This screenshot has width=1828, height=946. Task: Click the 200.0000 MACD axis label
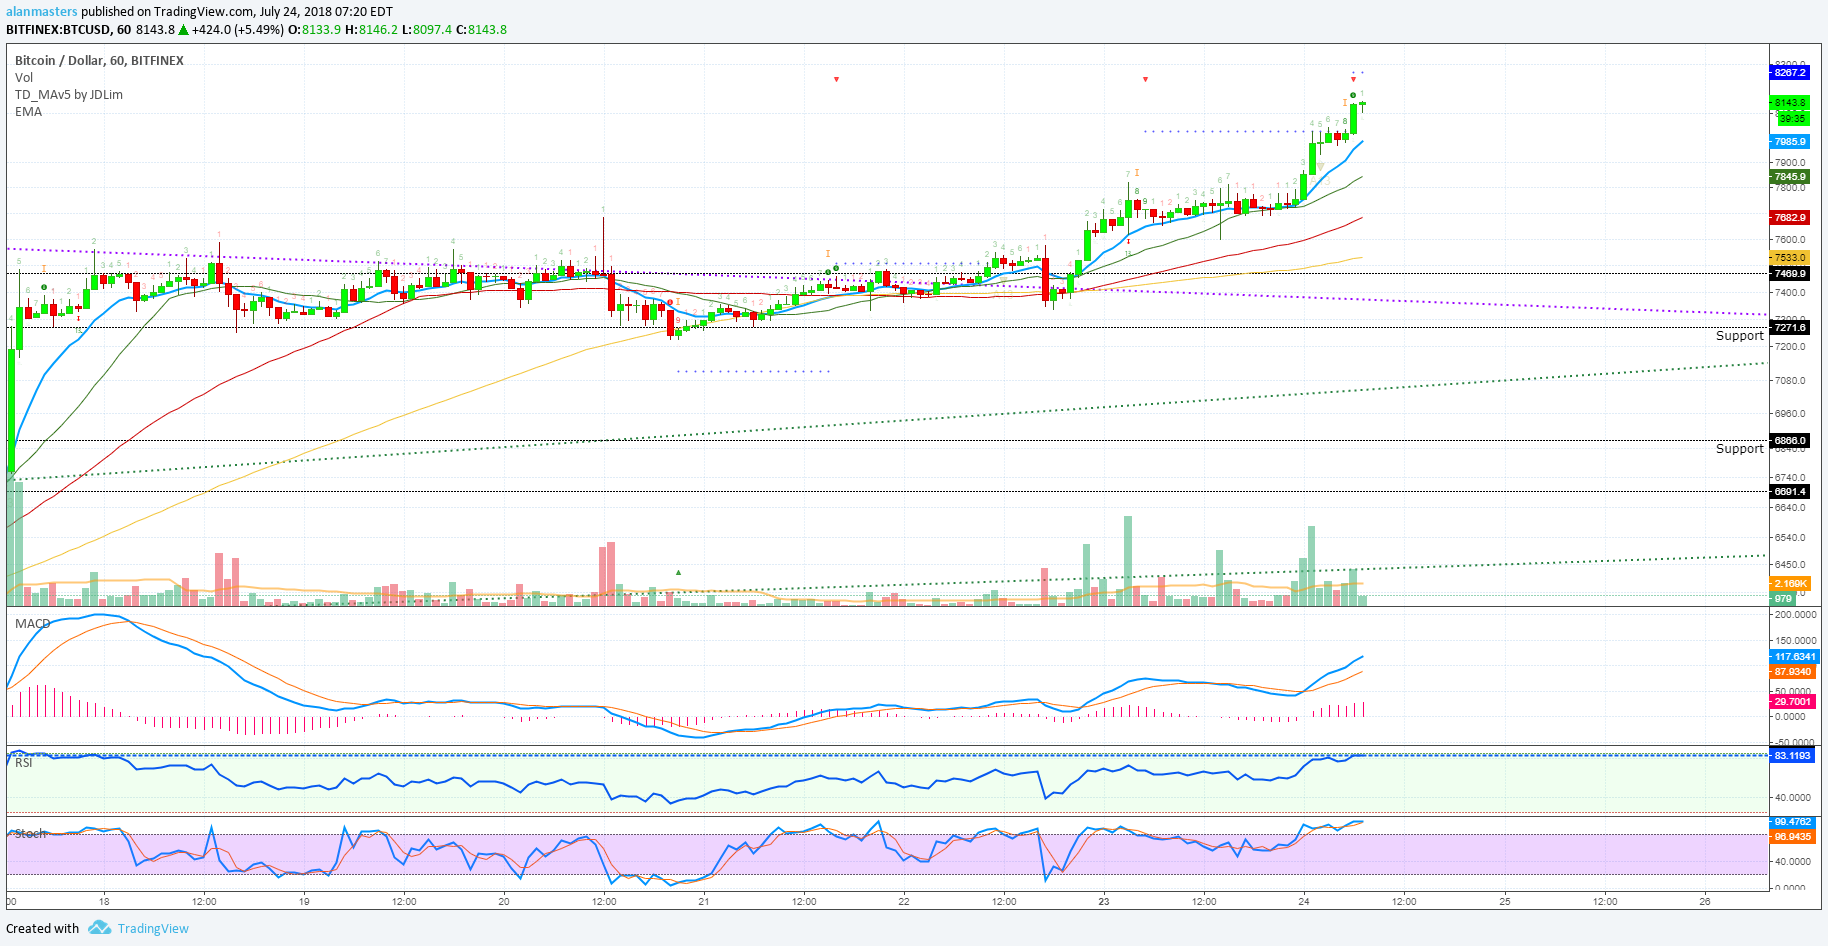pyautogui.click(x=1796, y=614)
